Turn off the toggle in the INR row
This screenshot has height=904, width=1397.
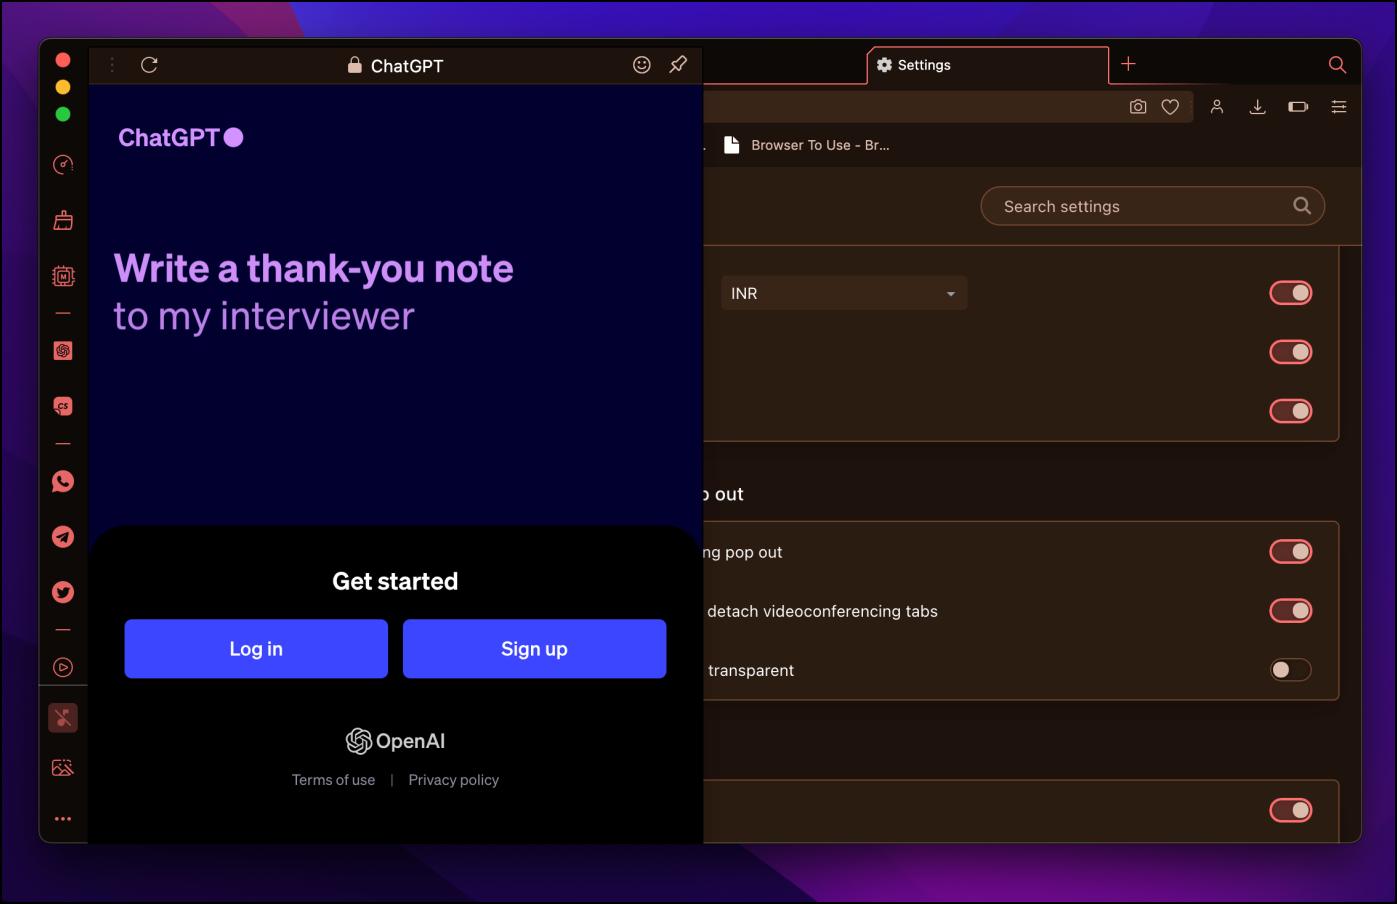coord(1291,293)
